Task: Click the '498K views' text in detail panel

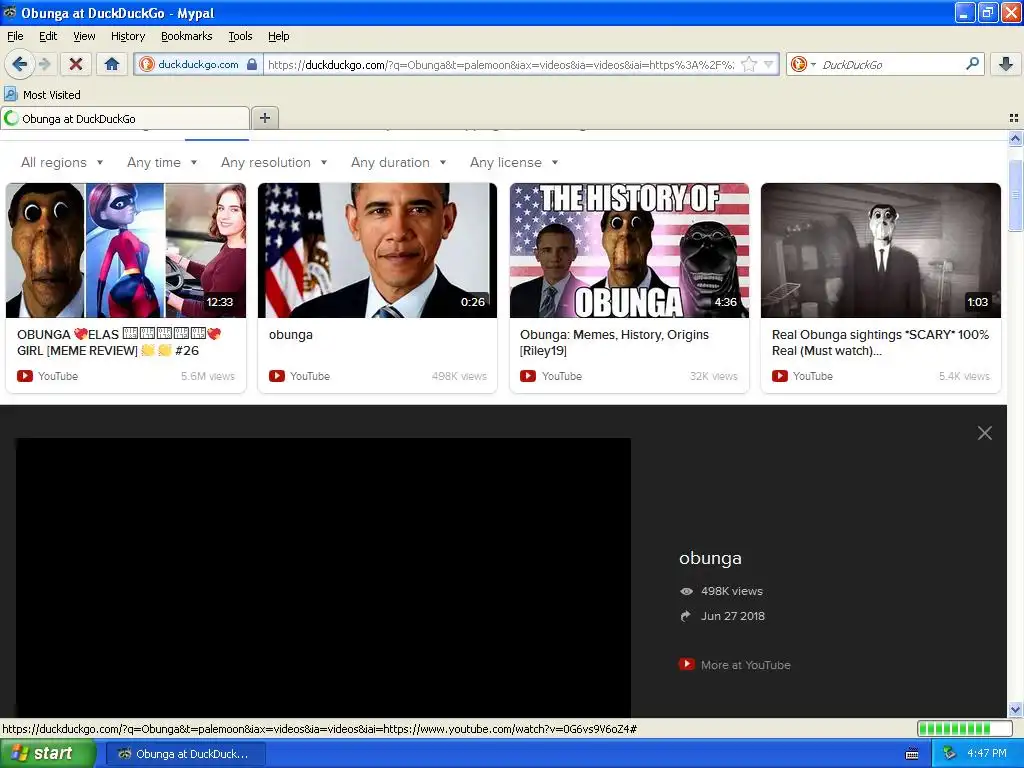Action: tap(731, 591)
